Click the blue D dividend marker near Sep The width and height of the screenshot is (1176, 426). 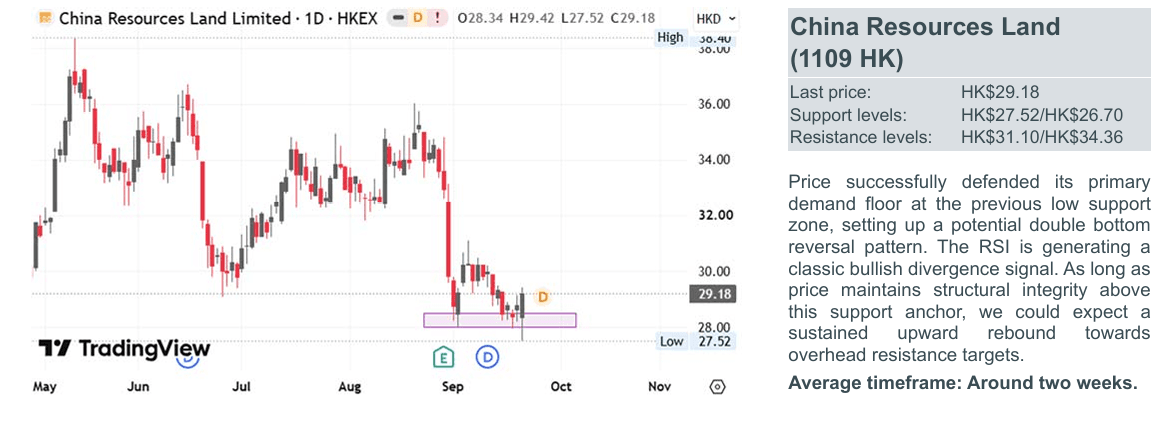pyautogui.click(x=488, y=357)
